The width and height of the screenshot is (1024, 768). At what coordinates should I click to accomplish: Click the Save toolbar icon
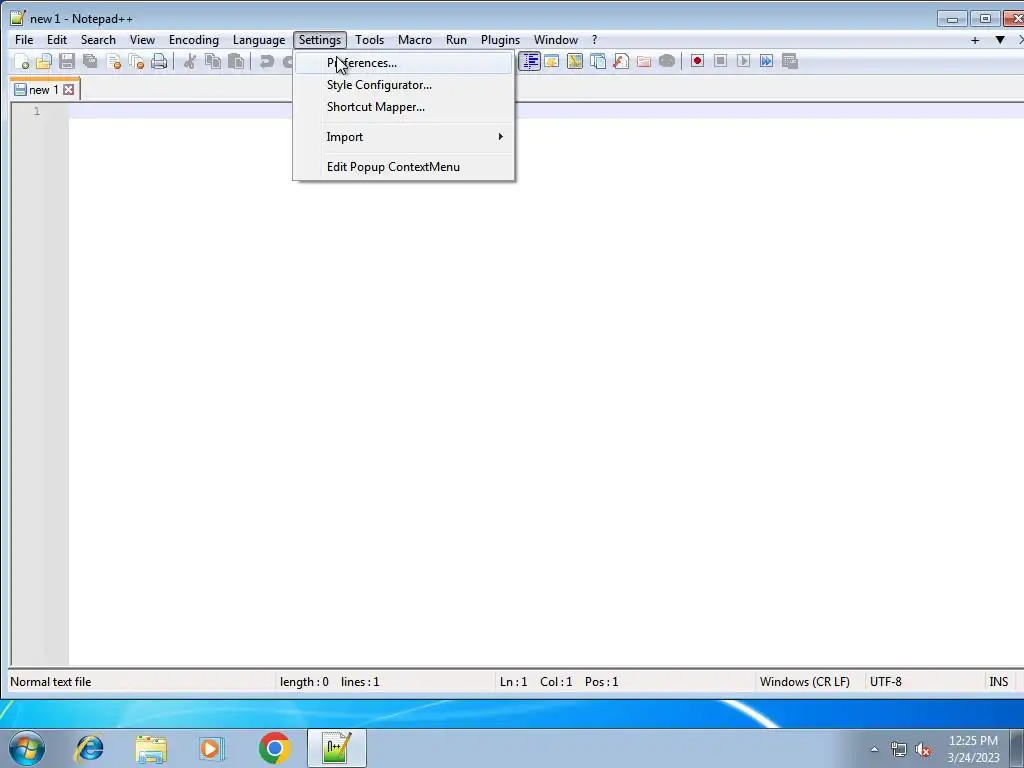pos(67,61)
